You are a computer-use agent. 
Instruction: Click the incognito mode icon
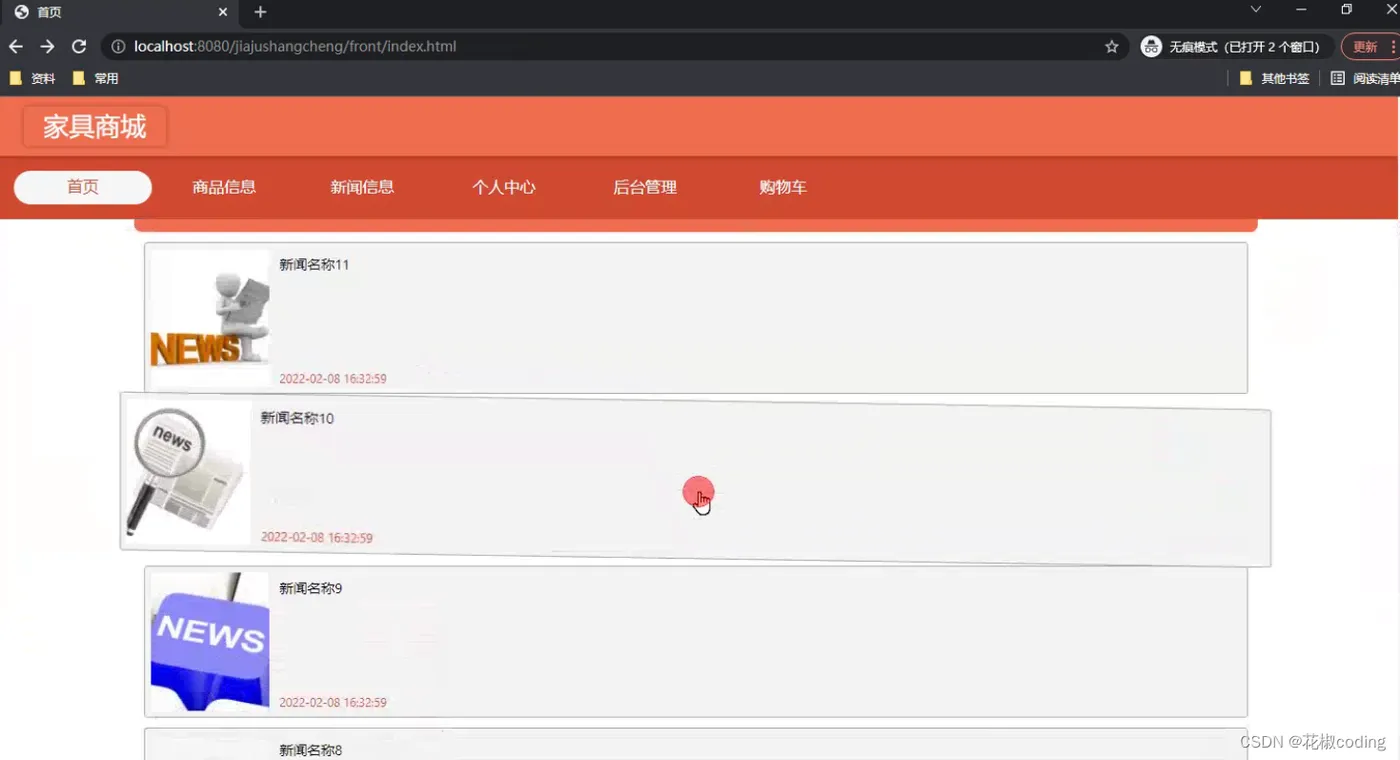[x=1151, y=47]
